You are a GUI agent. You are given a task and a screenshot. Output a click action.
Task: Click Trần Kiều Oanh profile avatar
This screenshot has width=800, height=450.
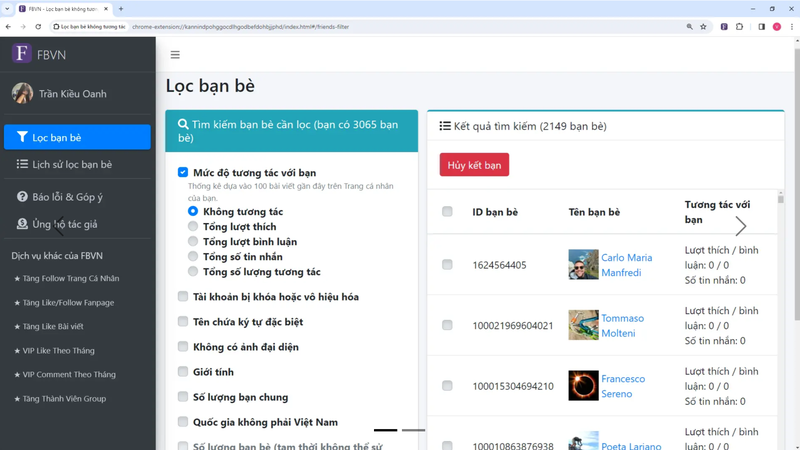(x=22, y=93)
